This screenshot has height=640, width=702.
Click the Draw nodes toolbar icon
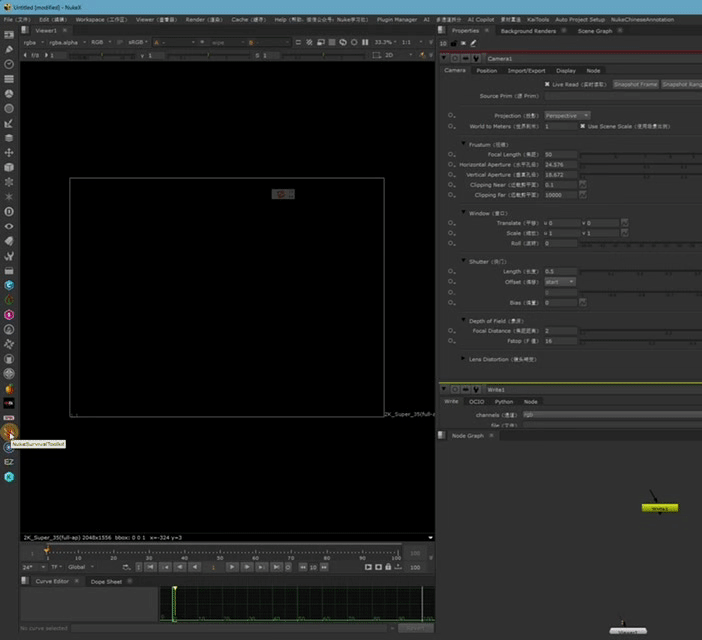9,49
